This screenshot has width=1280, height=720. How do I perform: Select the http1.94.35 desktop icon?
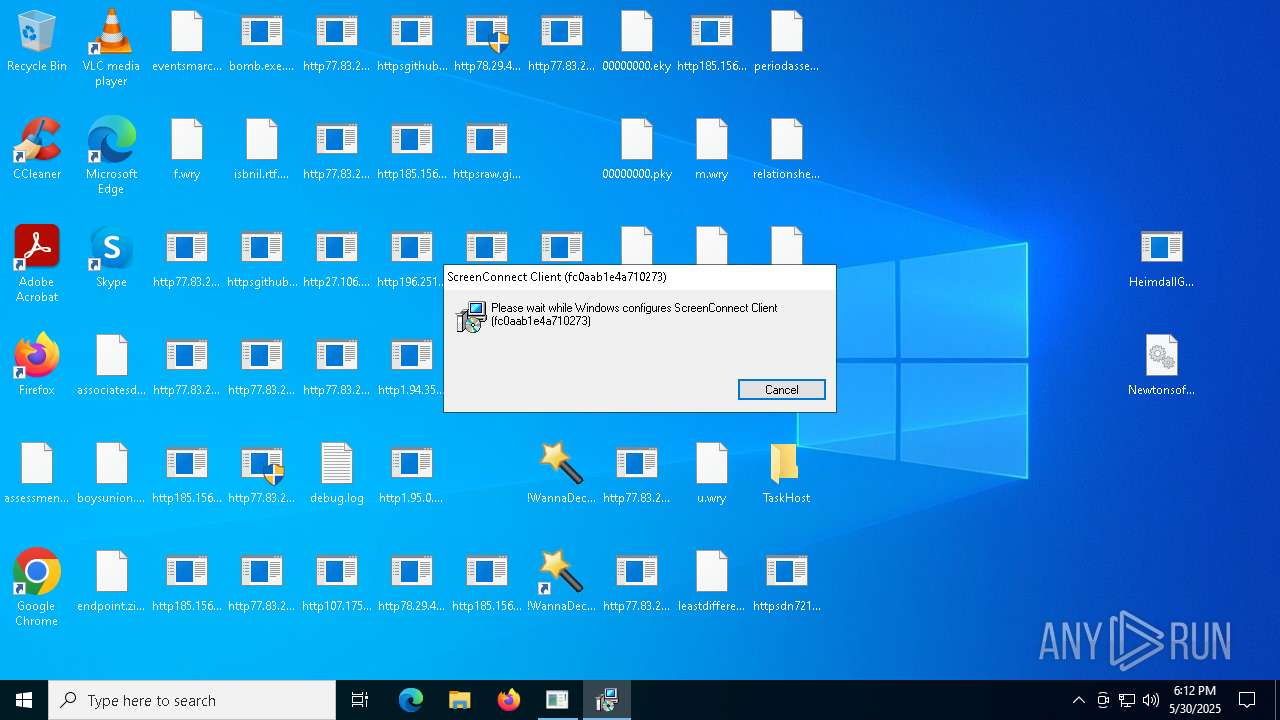[x=410, y=365]
